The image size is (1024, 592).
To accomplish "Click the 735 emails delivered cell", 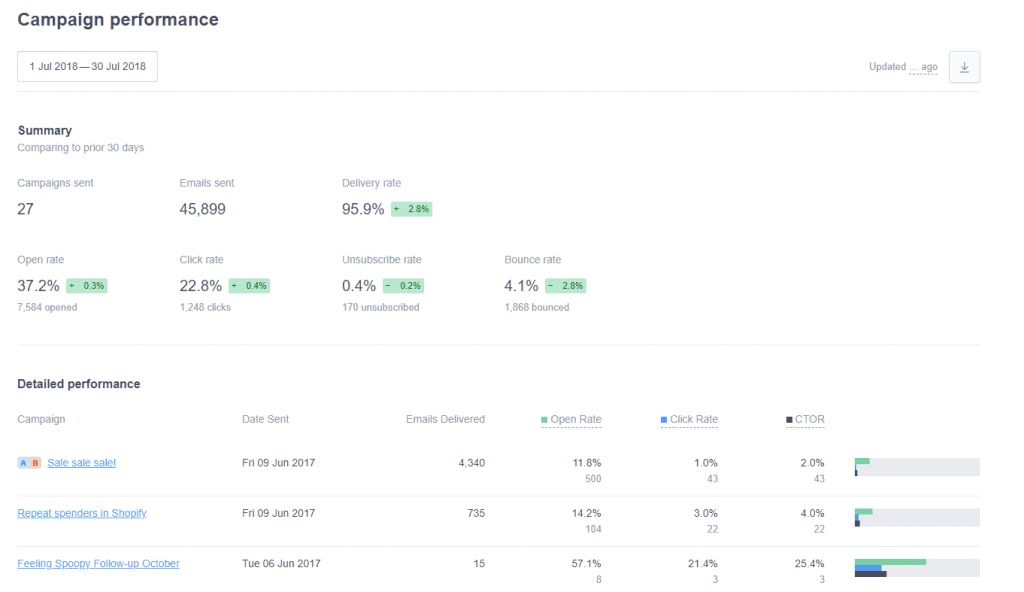I will coord(476,513).
